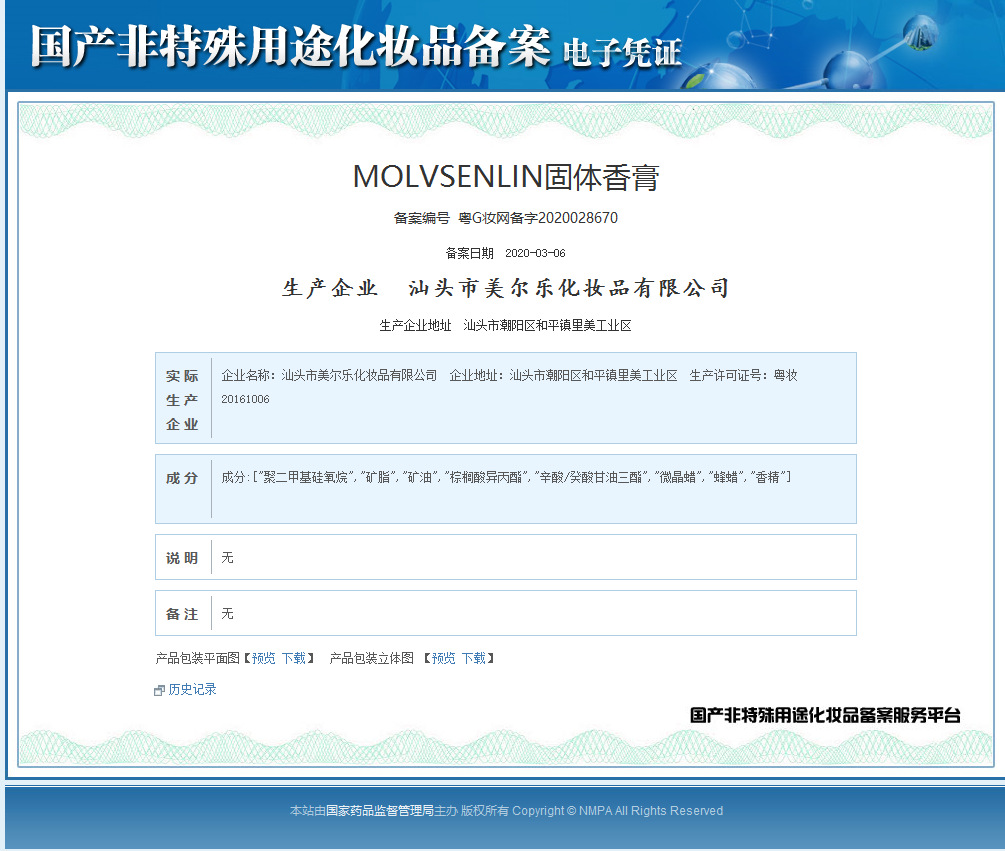The height and width of the screenshot is (851, 1005).
Task: Download the 产品包装平面图 image
Action: coord(294,658)
